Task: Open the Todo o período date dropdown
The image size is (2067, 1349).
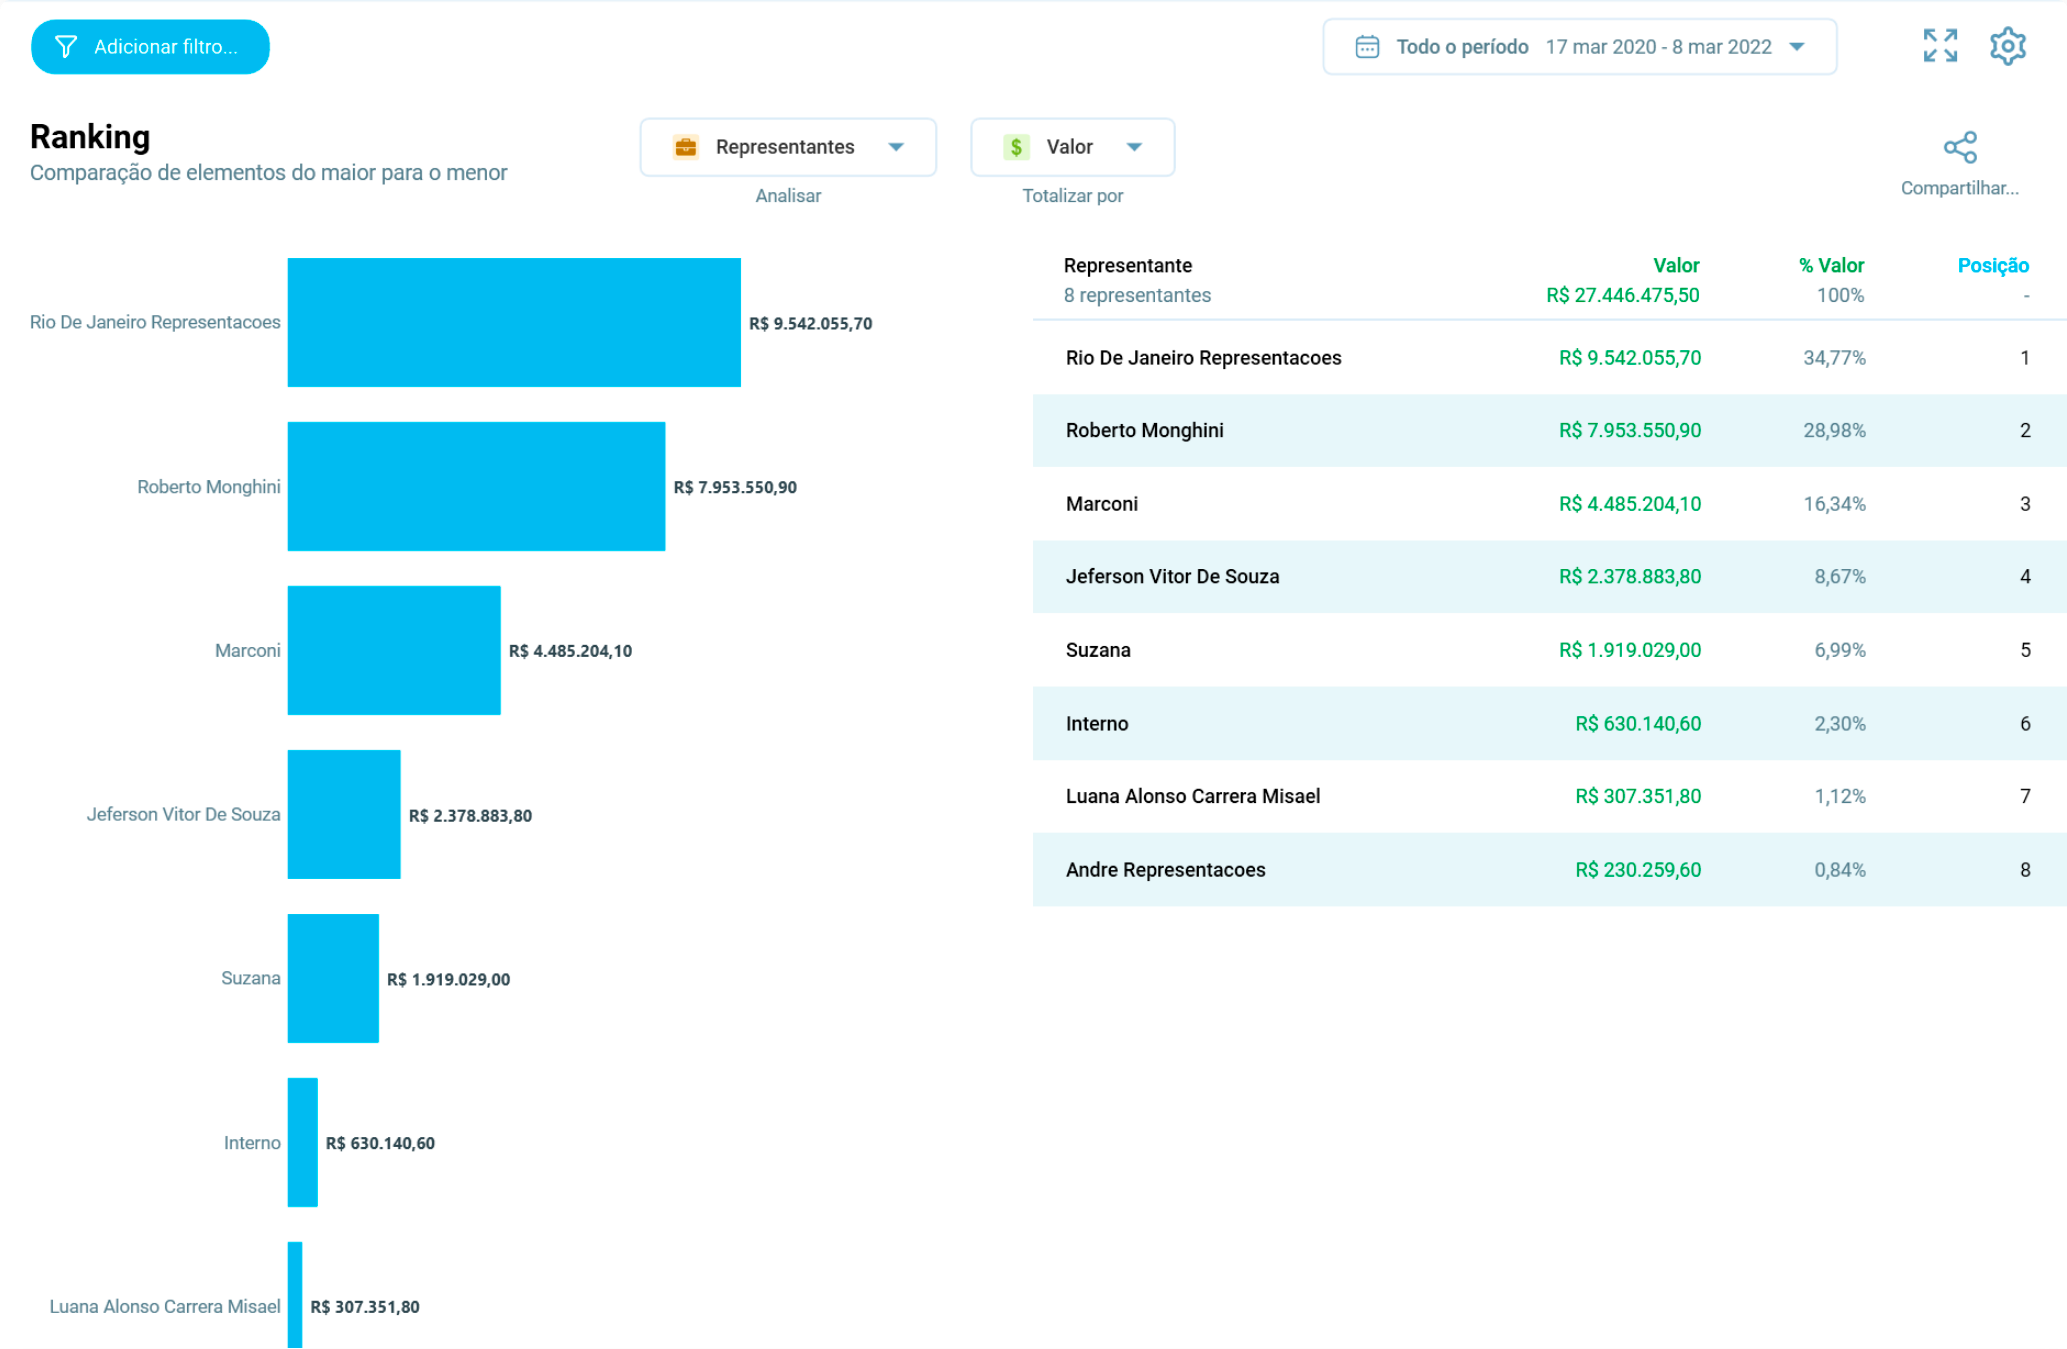Action: click(x=1579, y=47)
